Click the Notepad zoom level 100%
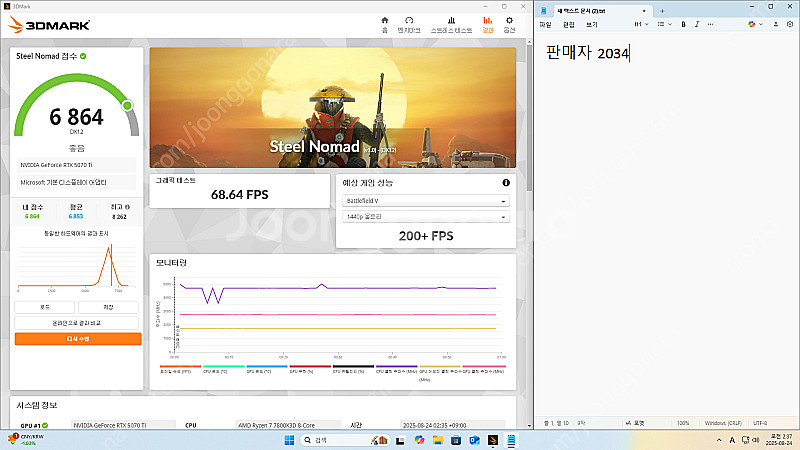Screen dimensions: 800x450 click(x=683, y=423)
